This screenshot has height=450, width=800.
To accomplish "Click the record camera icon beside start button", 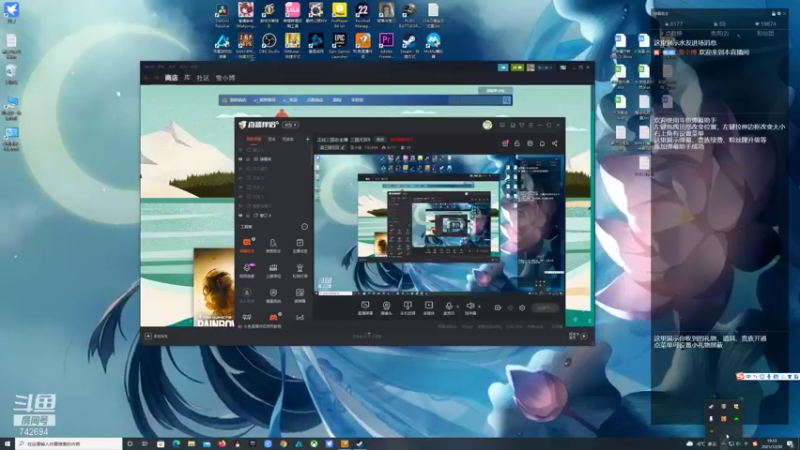I will (x=497, y=308).
